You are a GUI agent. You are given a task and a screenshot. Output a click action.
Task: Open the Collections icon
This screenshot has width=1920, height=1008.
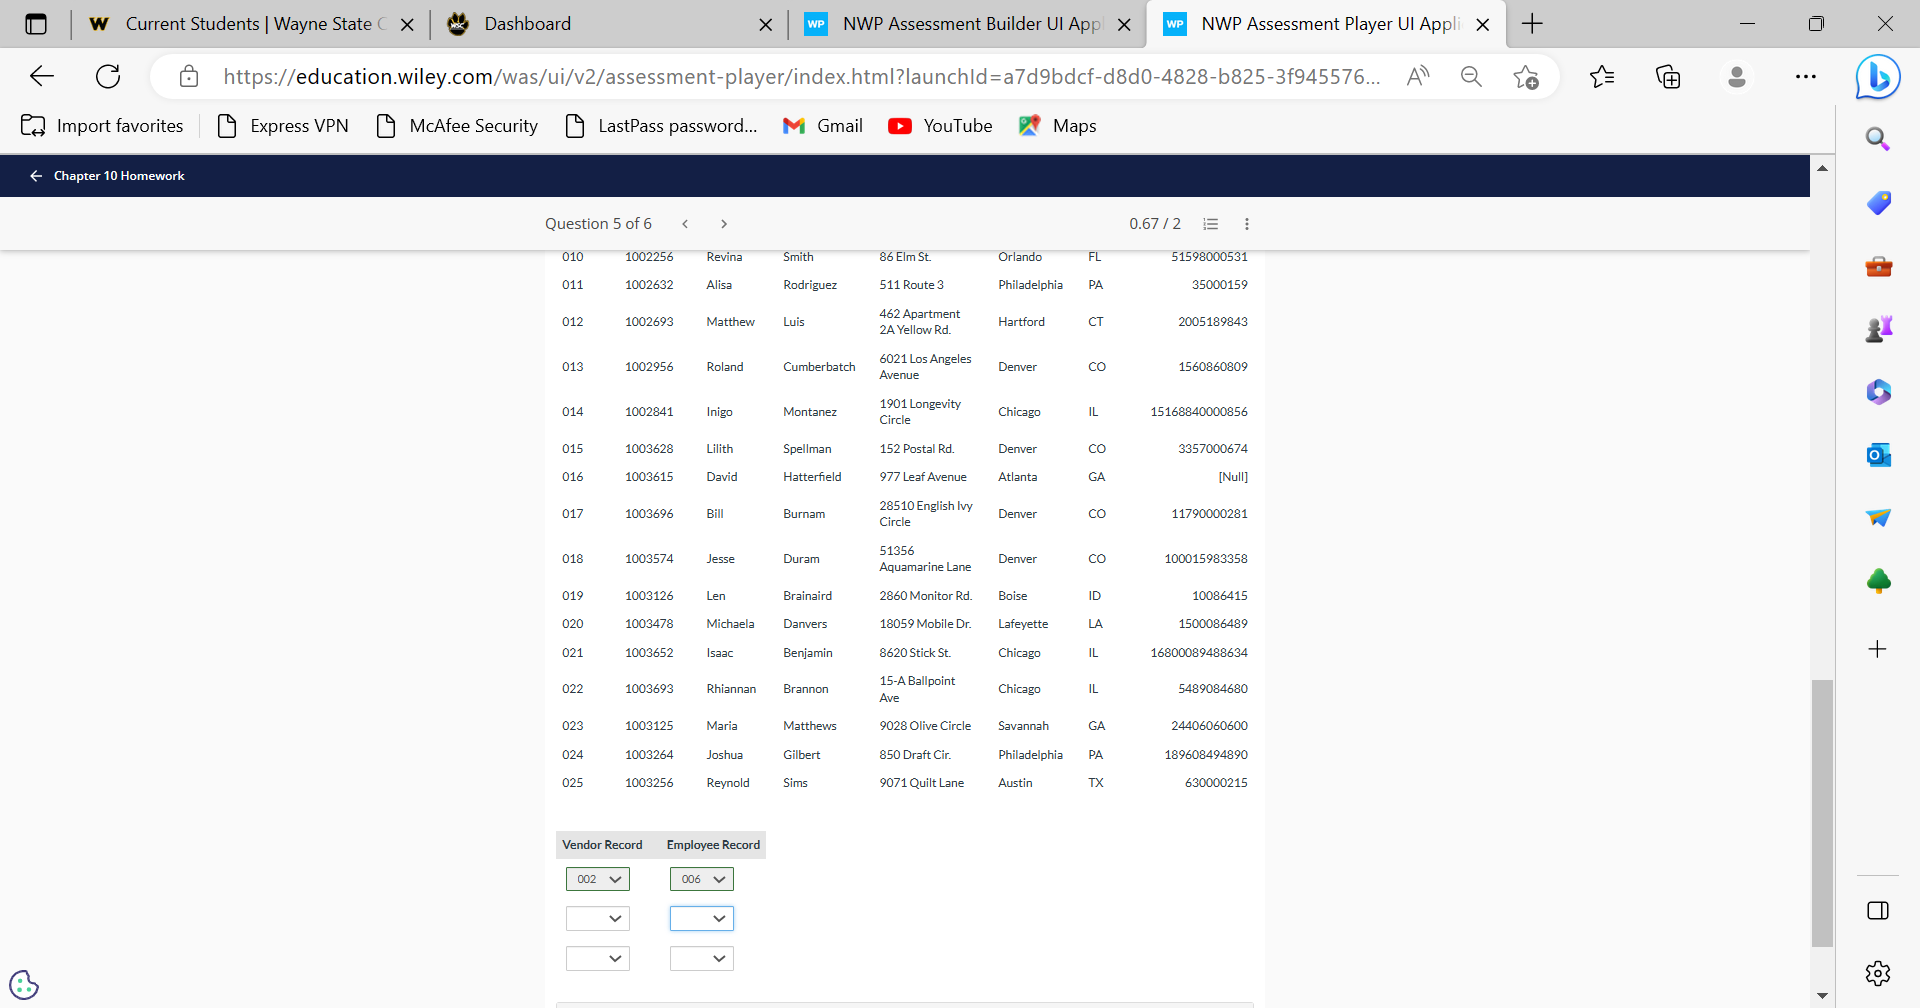(1668, 76)
